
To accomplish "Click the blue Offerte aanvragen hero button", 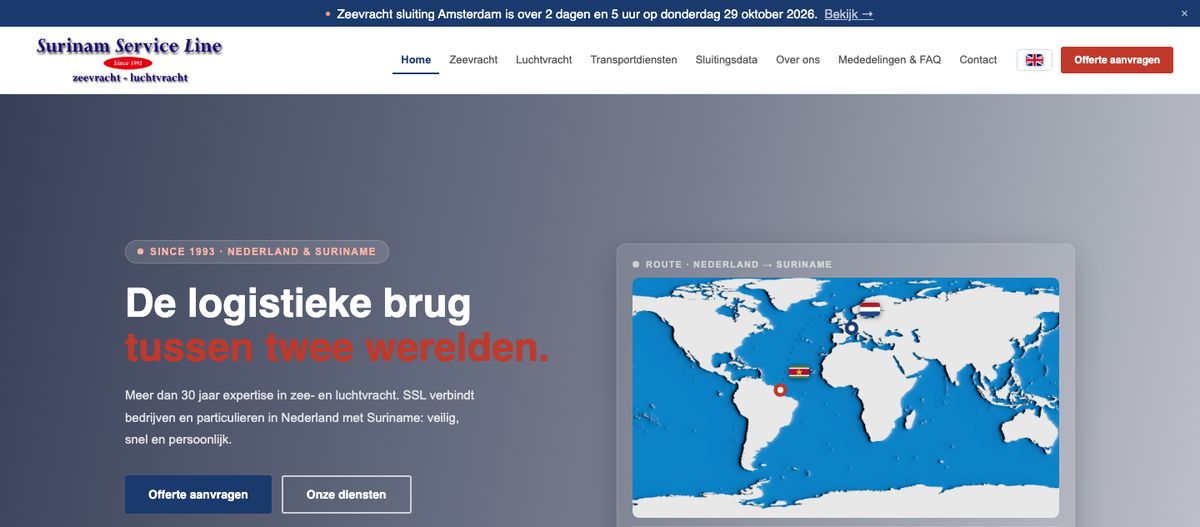I will point(198,494).
